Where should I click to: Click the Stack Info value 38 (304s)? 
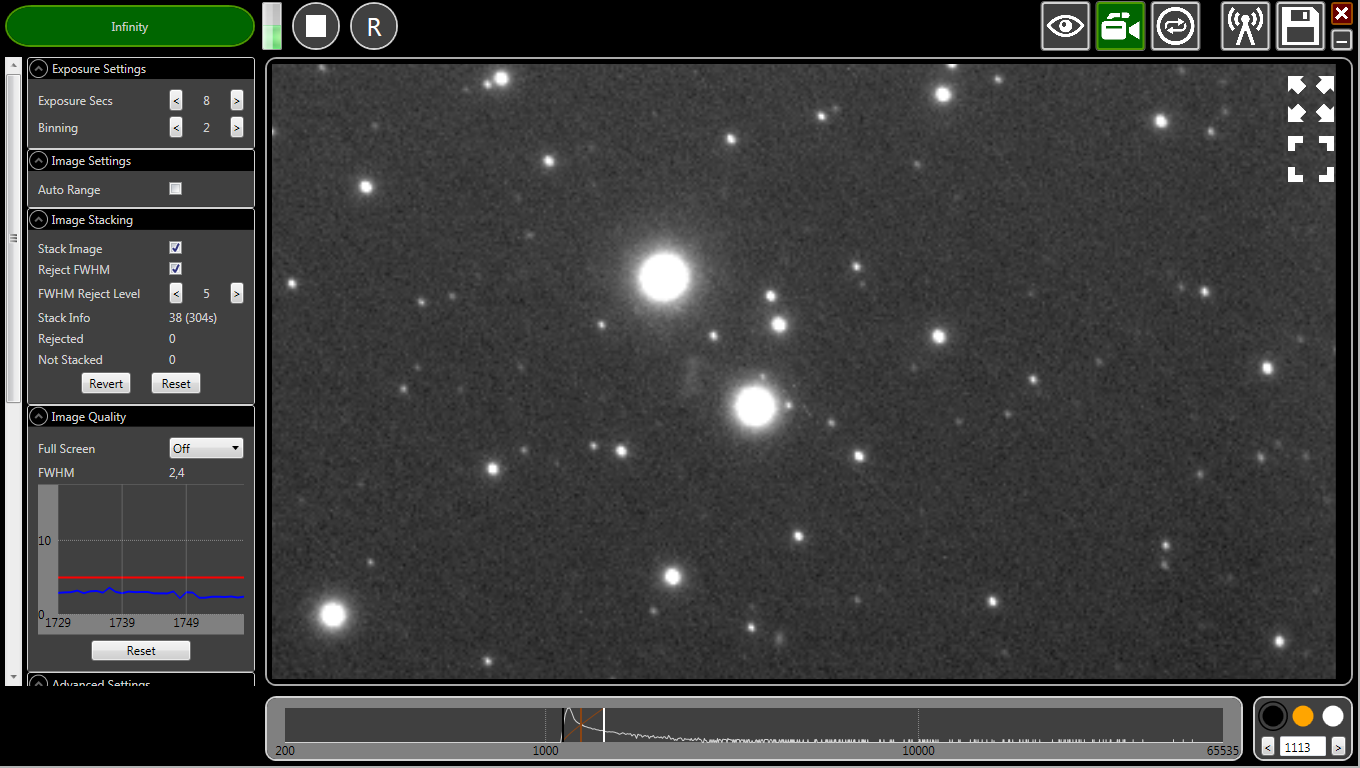pos(193,318)
